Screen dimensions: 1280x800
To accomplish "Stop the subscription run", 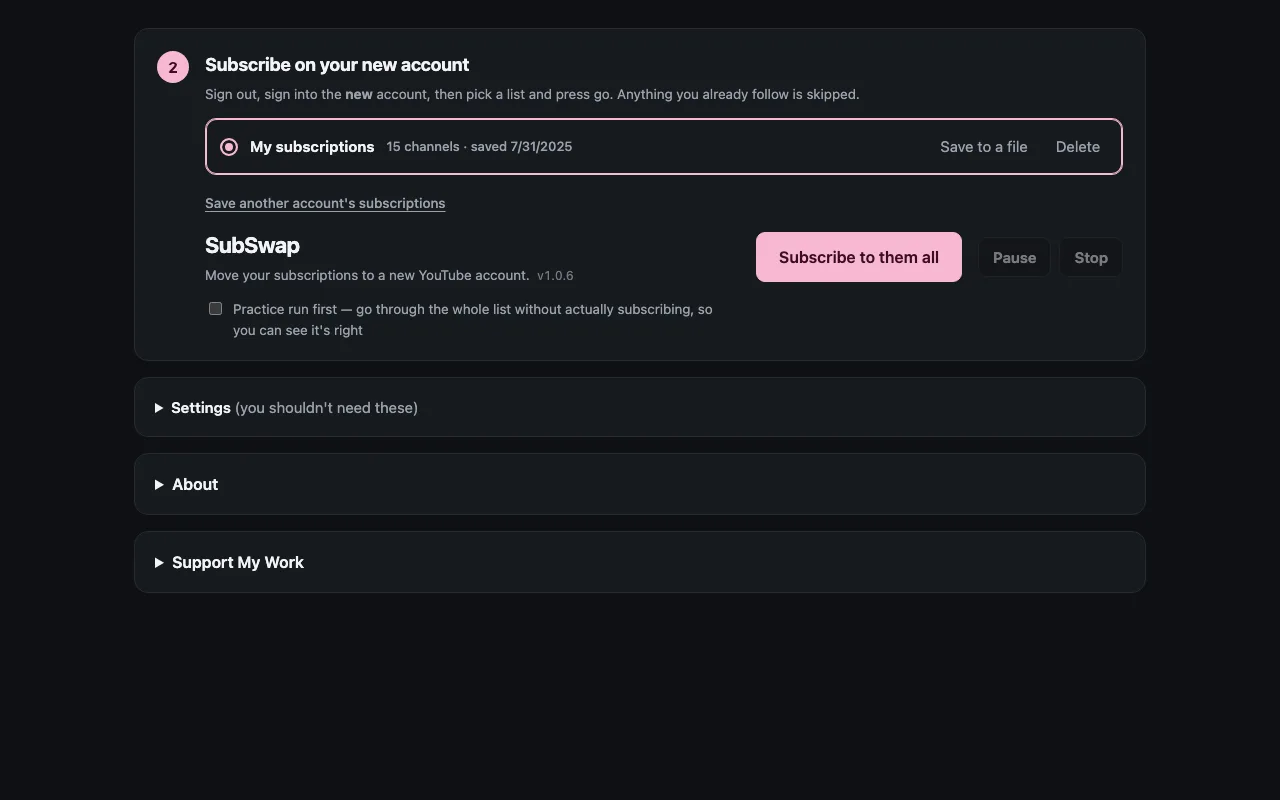I will [1091, 258].
